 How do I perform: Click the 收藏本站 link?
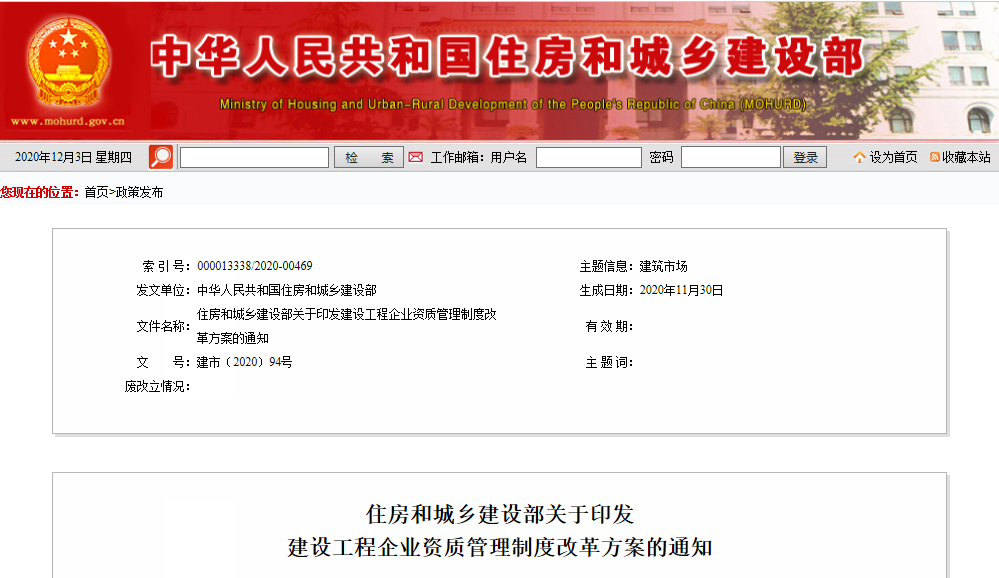pyautogui.click(x=966, y=157)
